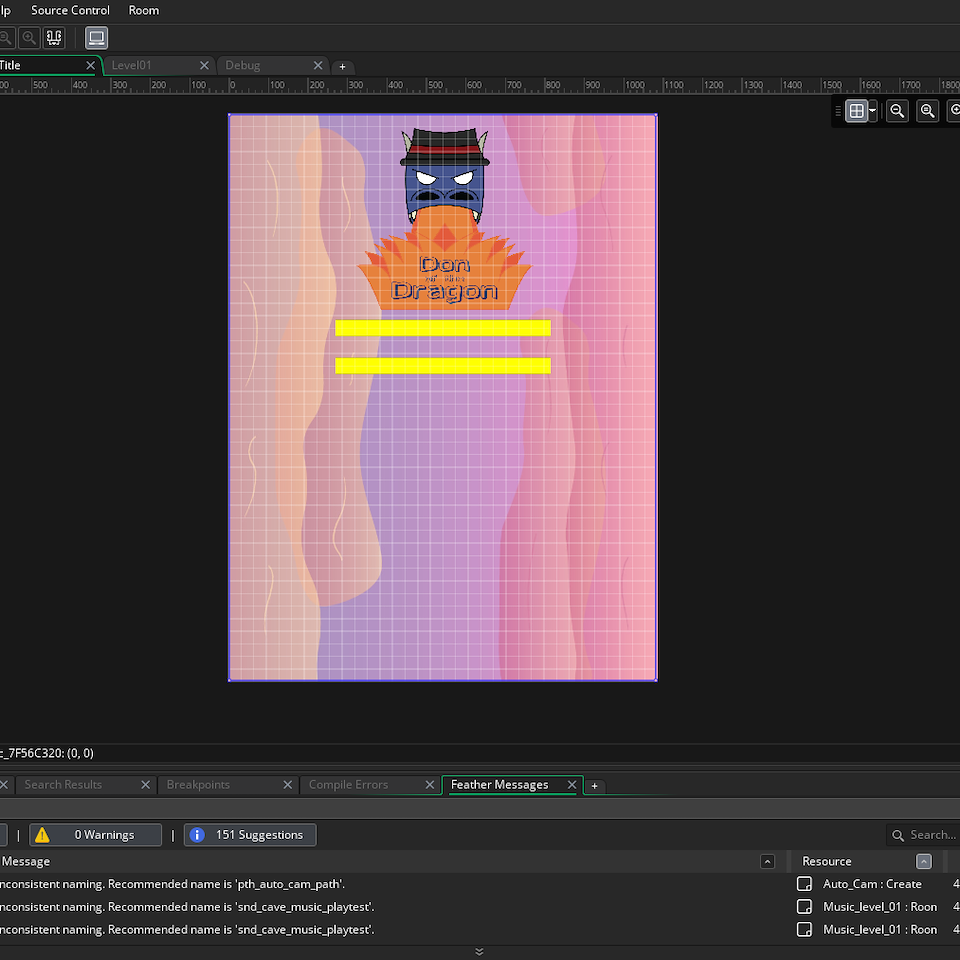
Task: Add a new workspace tab with plus
Action: tap(342, 66)
